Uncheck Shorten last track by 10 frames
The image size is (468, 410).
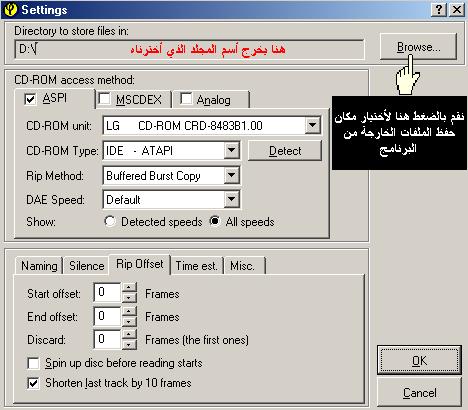33,383
